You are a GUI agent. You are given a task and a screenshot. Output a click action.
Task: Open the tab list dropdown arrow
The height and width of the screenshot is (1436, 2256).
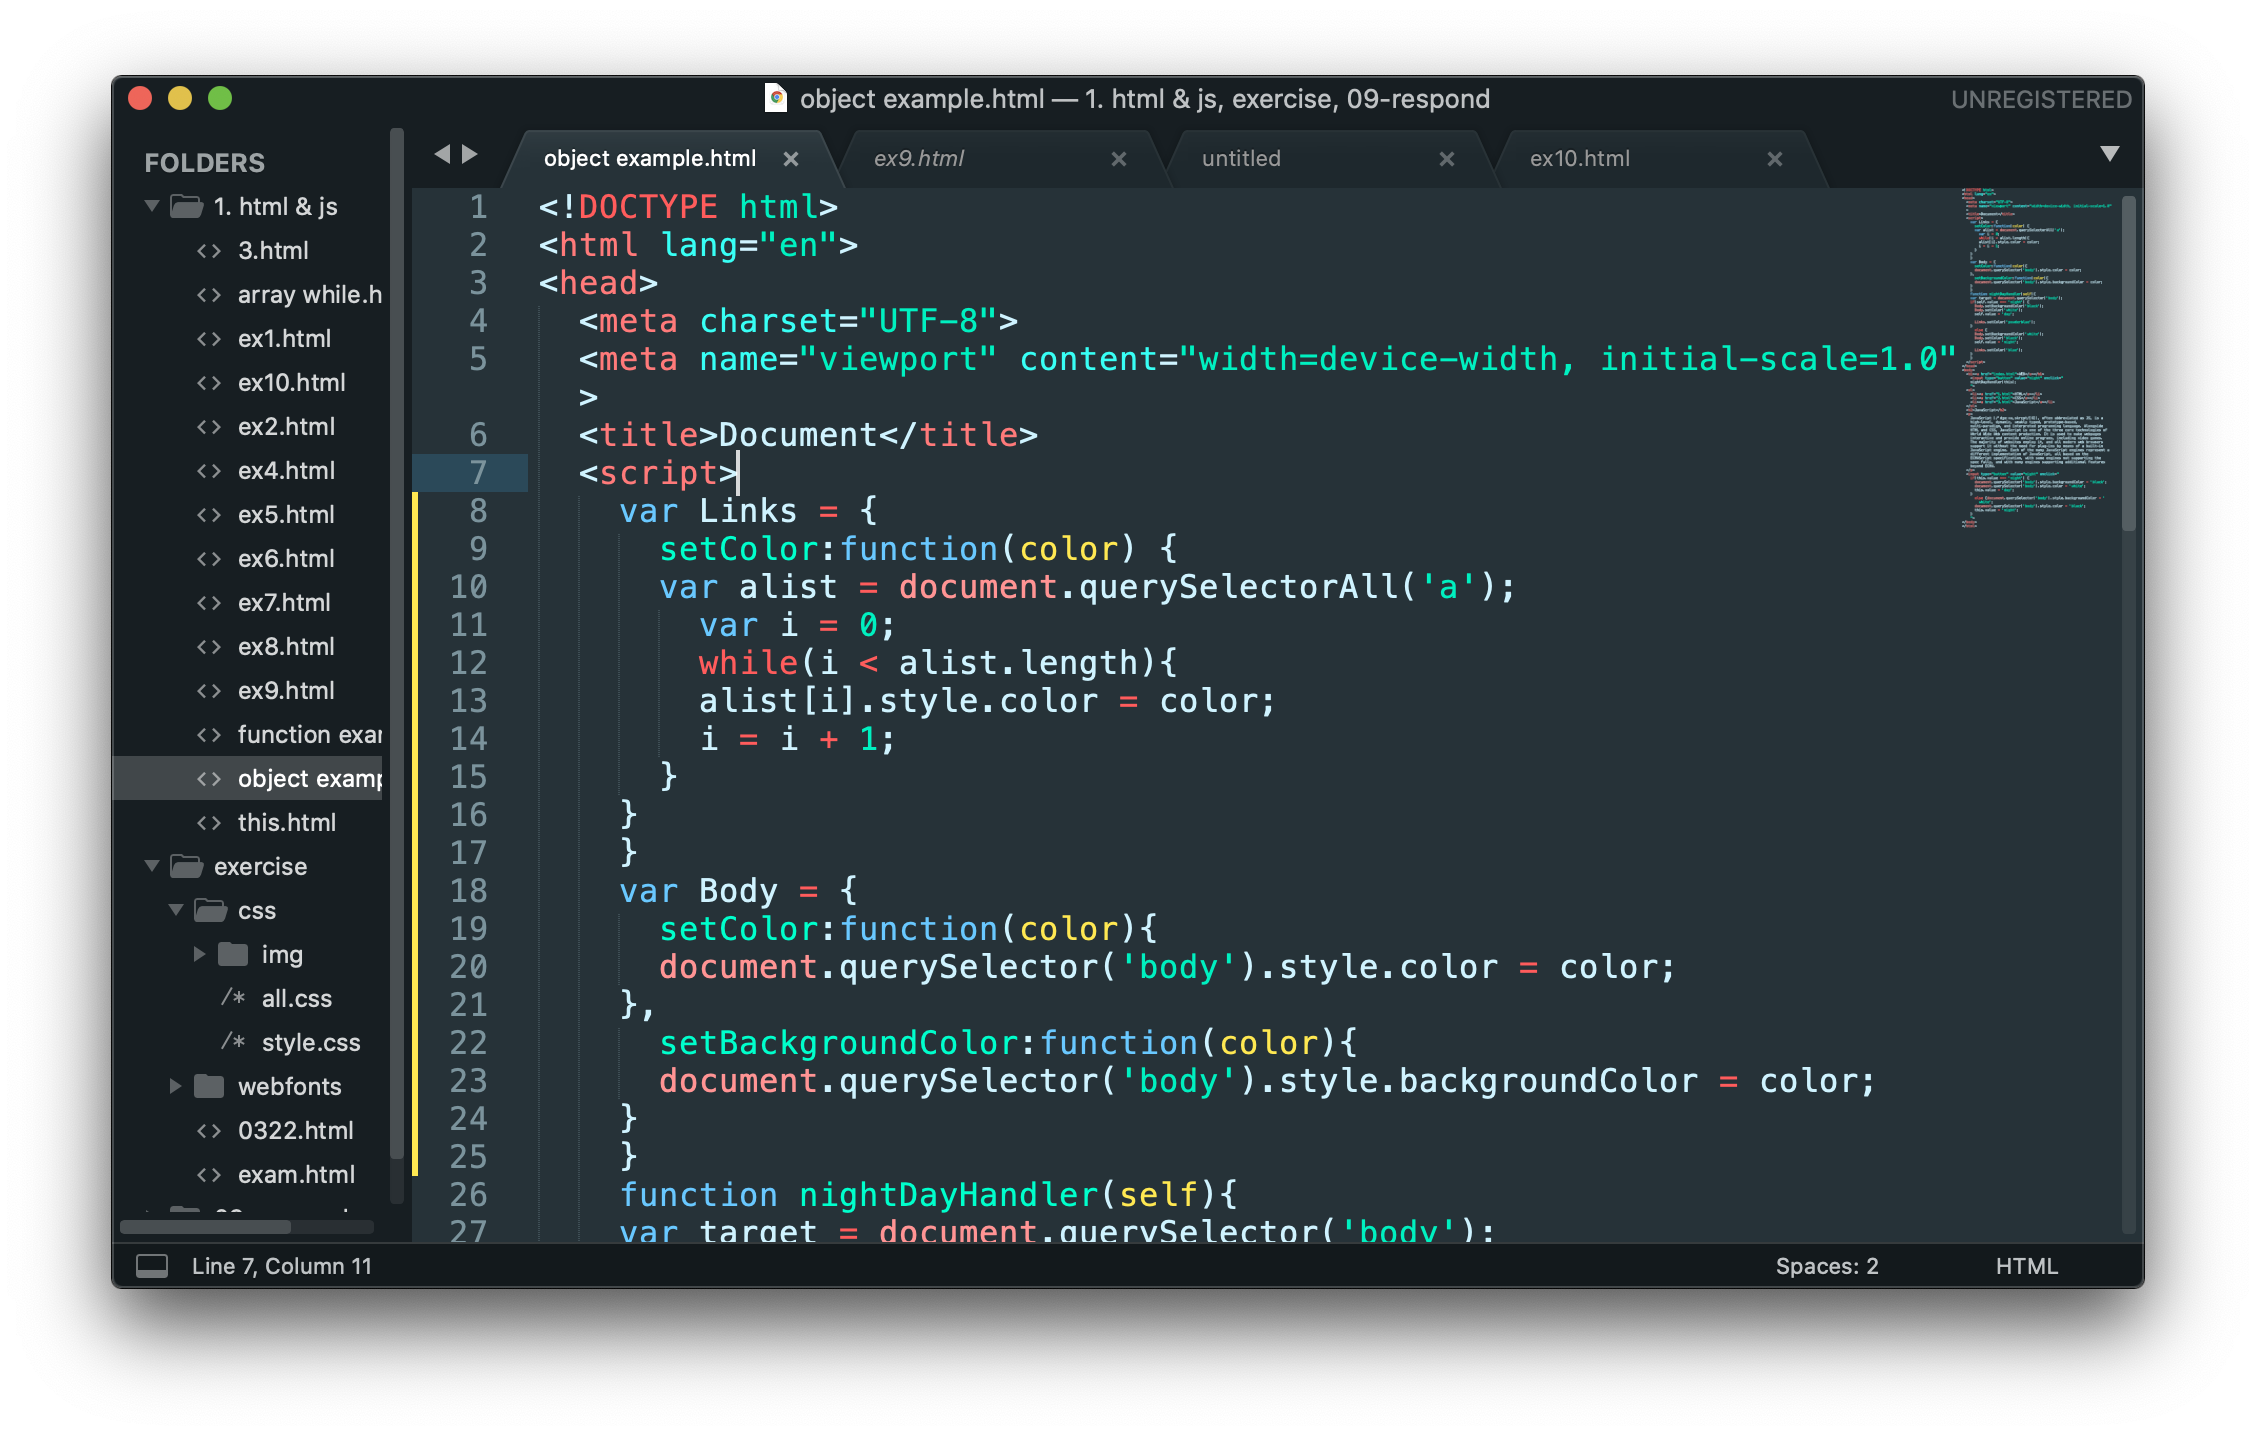[x=2109, y=154]
